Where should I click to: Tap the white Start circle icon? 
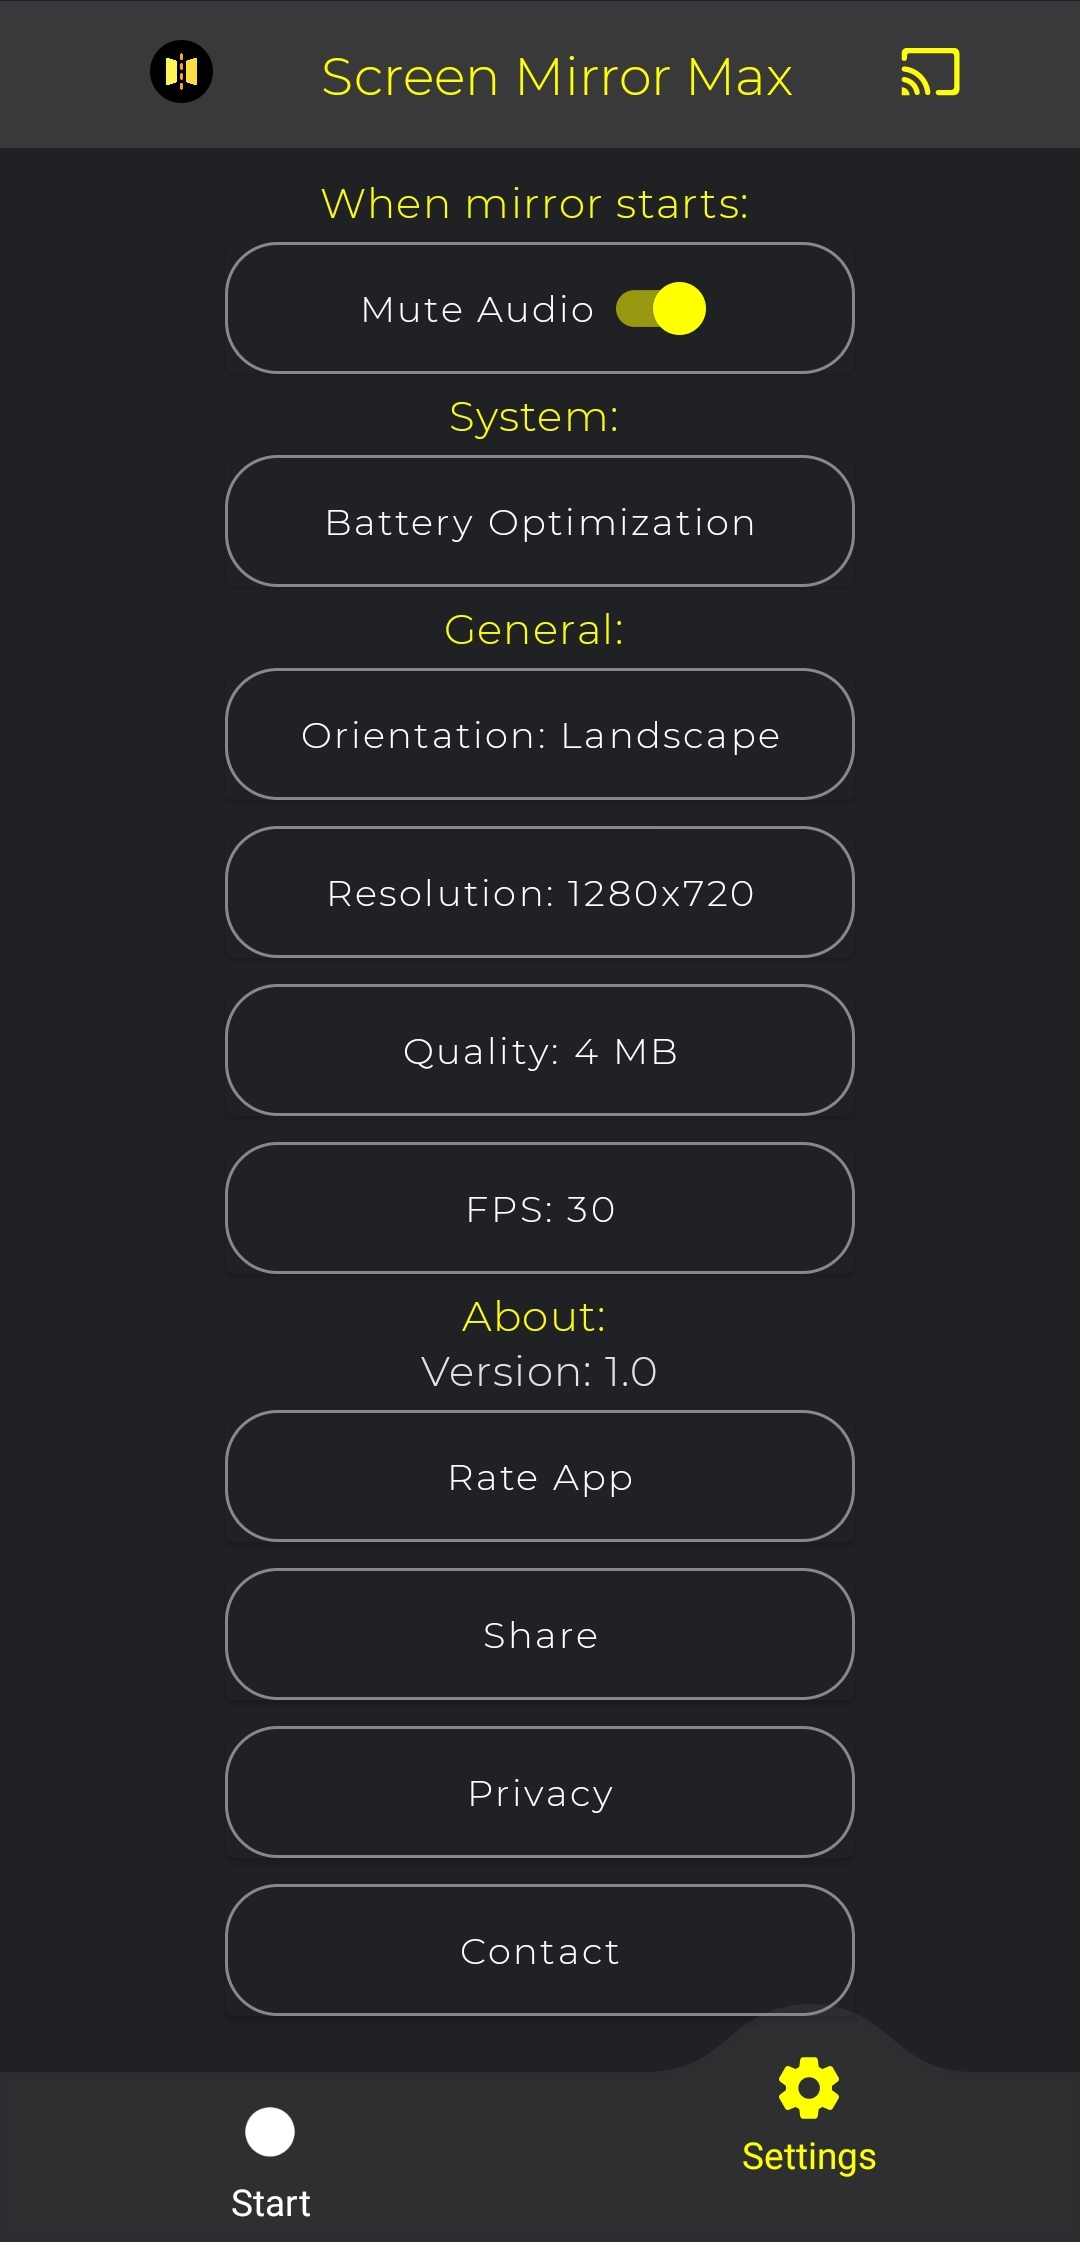270,2132
